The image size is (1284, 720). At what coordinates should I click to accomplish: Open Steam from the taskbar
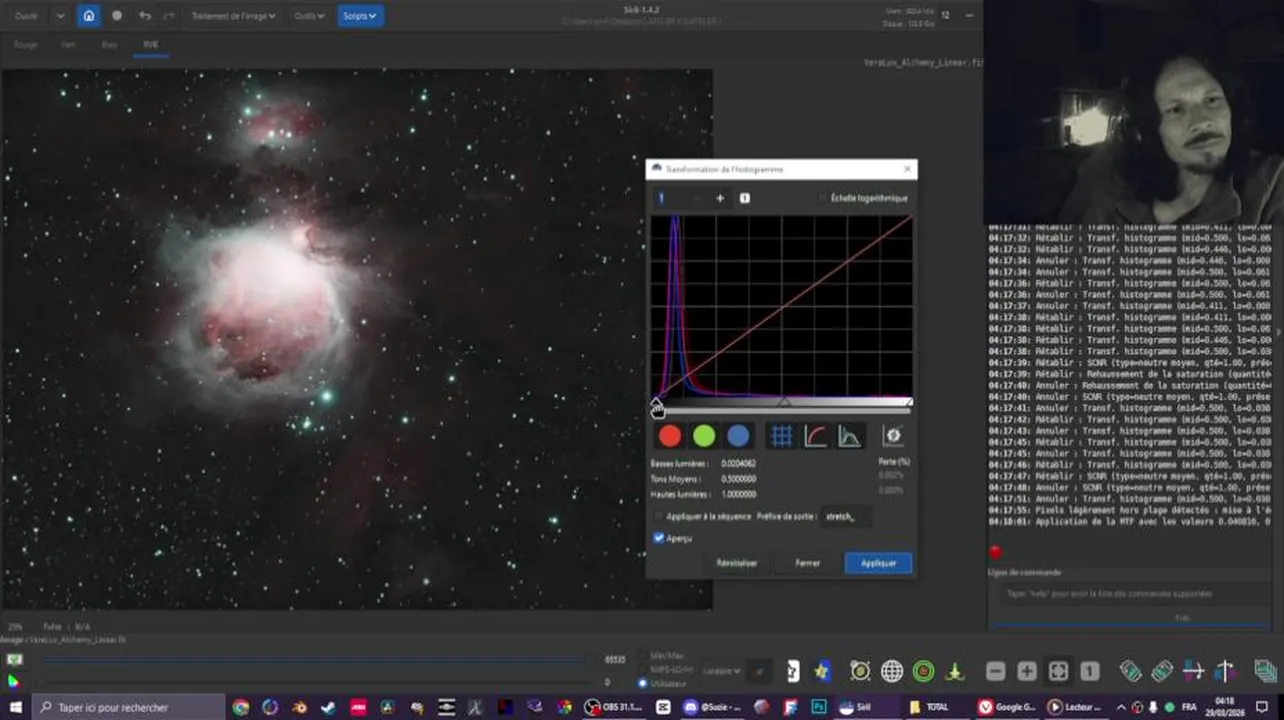pyautogui.click(x=328, y=707)
